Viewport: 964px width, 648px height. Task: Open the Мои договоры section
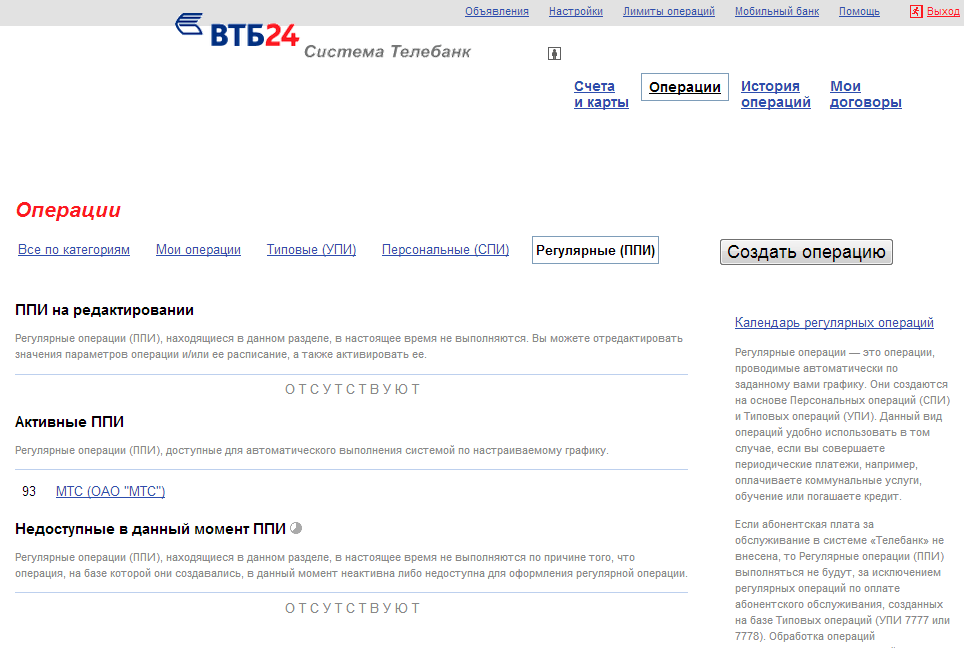[x=865, y=94]
